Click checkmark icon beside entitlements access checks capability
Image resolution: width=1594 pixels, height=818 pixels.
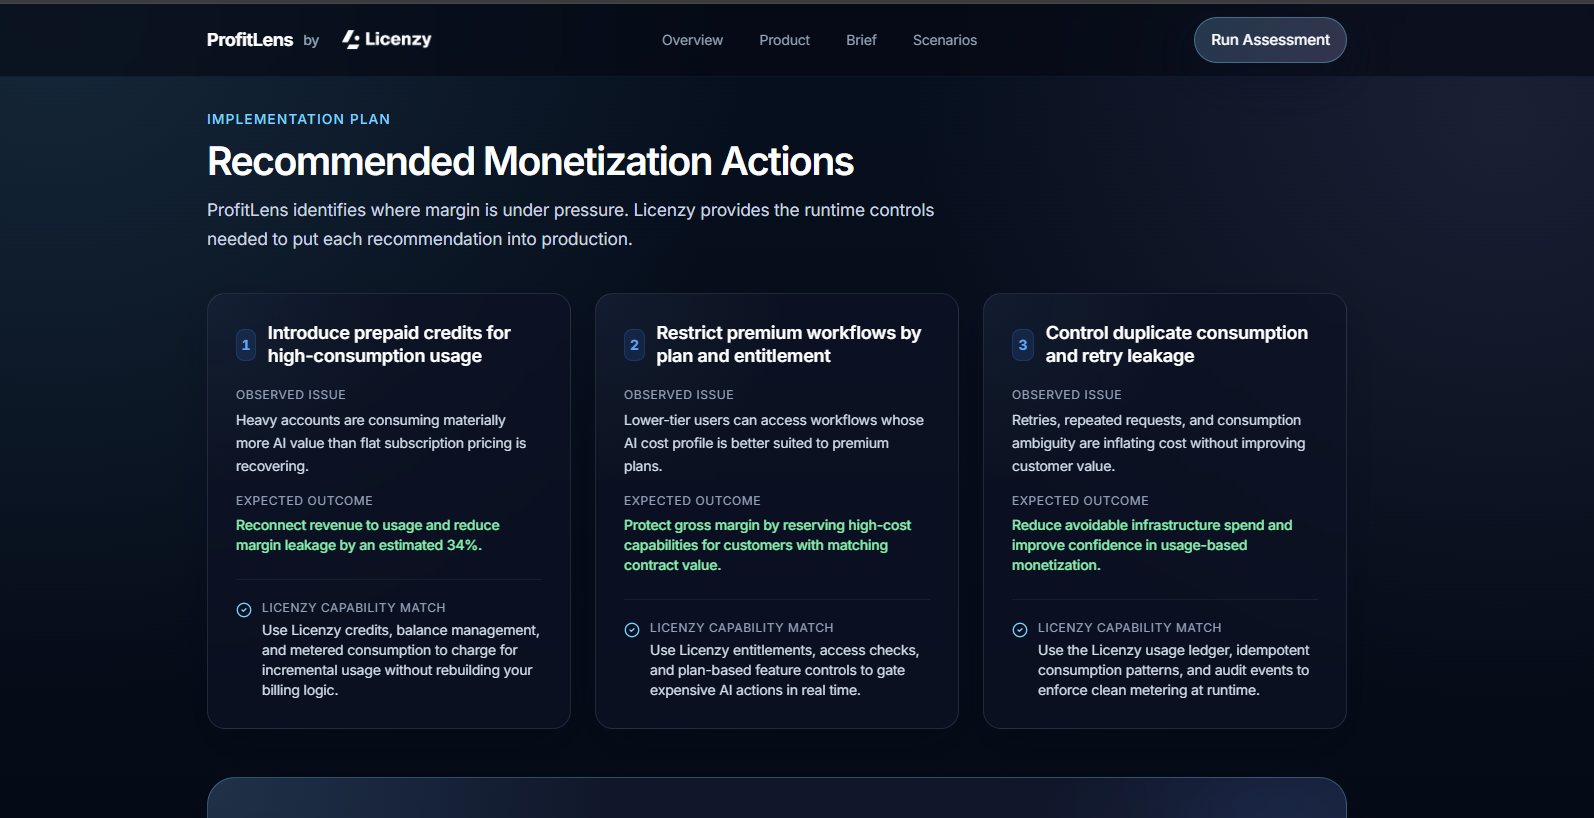(632, 630)
